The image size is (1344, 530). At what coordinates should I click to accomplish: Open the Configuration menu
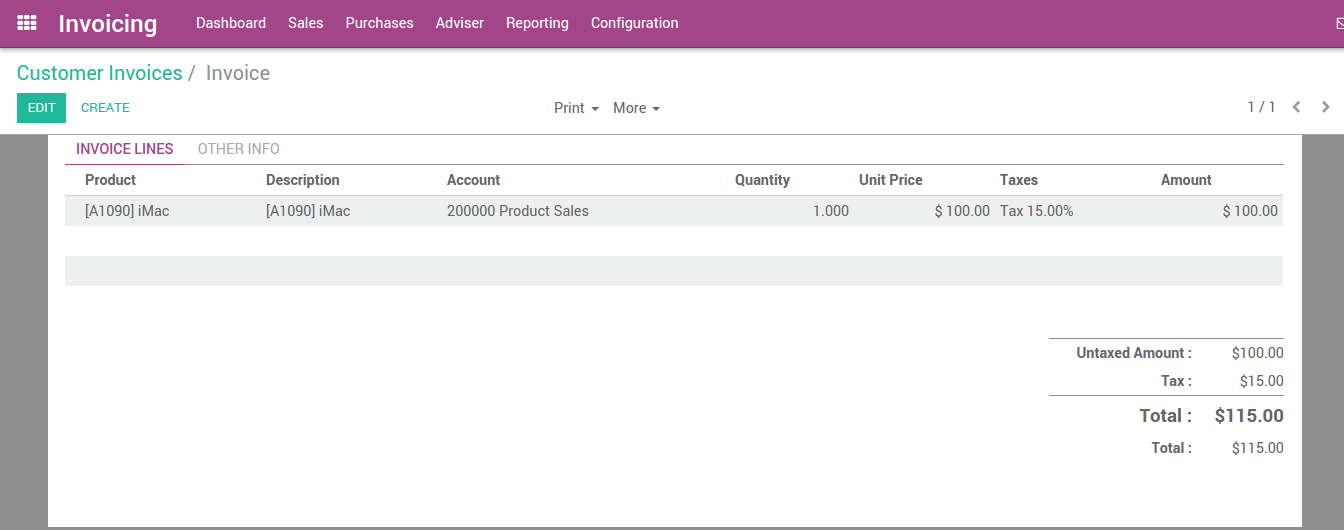click(x=634, y=23)
